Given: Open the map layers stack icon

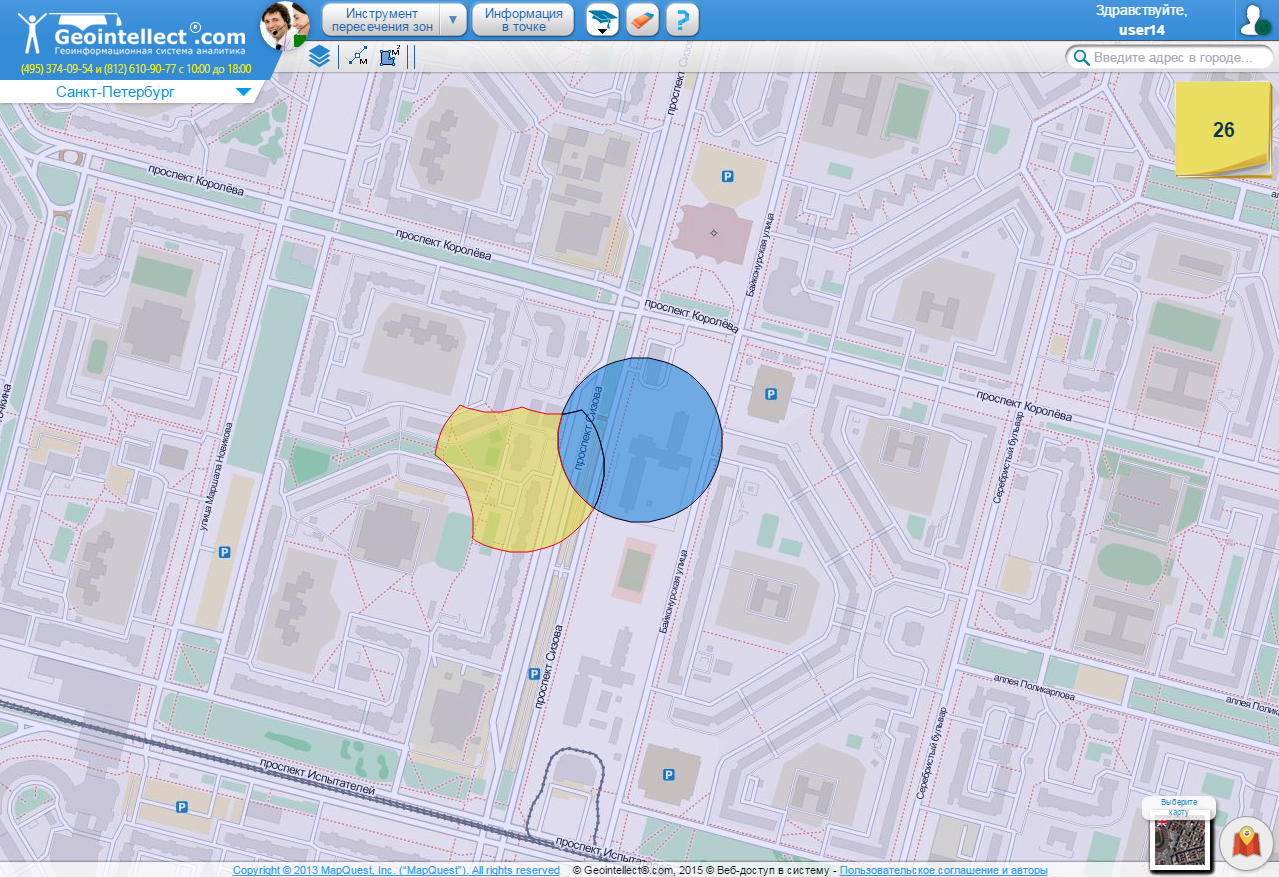Looking at the screenshot, I should [319, 56].
